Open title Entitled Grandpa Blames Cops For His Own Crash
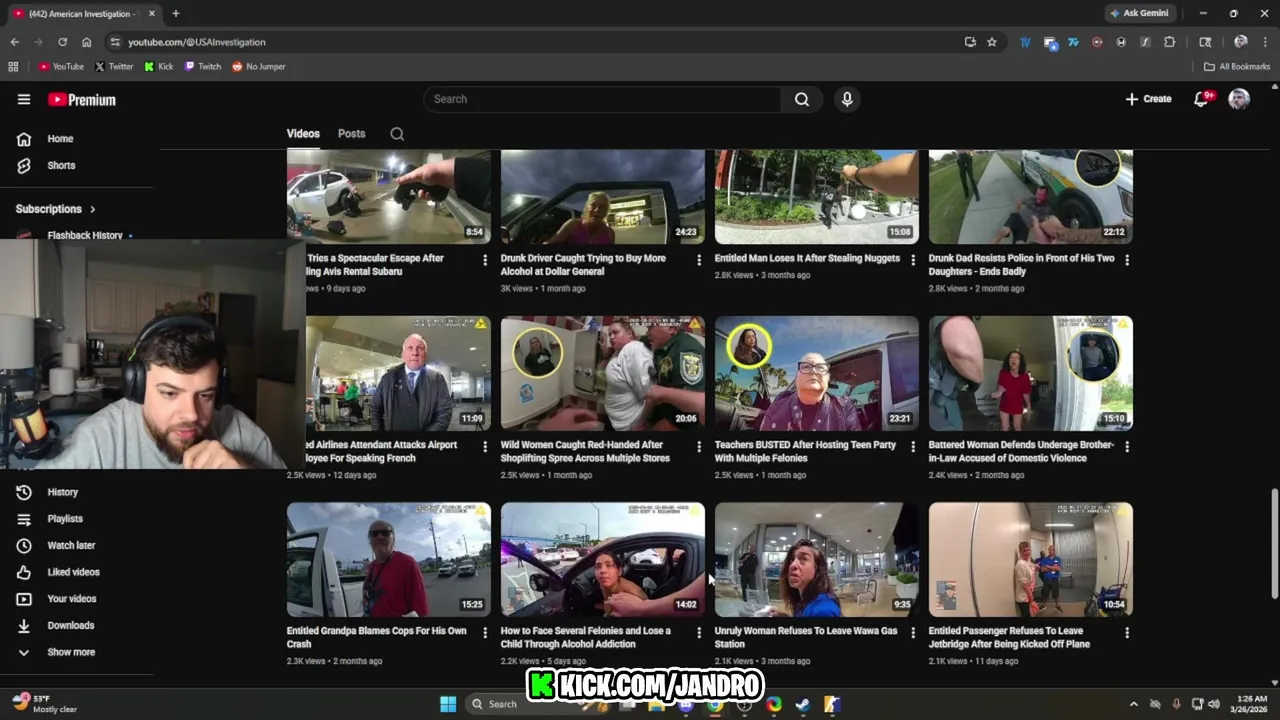Image resolution: width=1280 pixels, height=720 pixels. tap(377, 637)
